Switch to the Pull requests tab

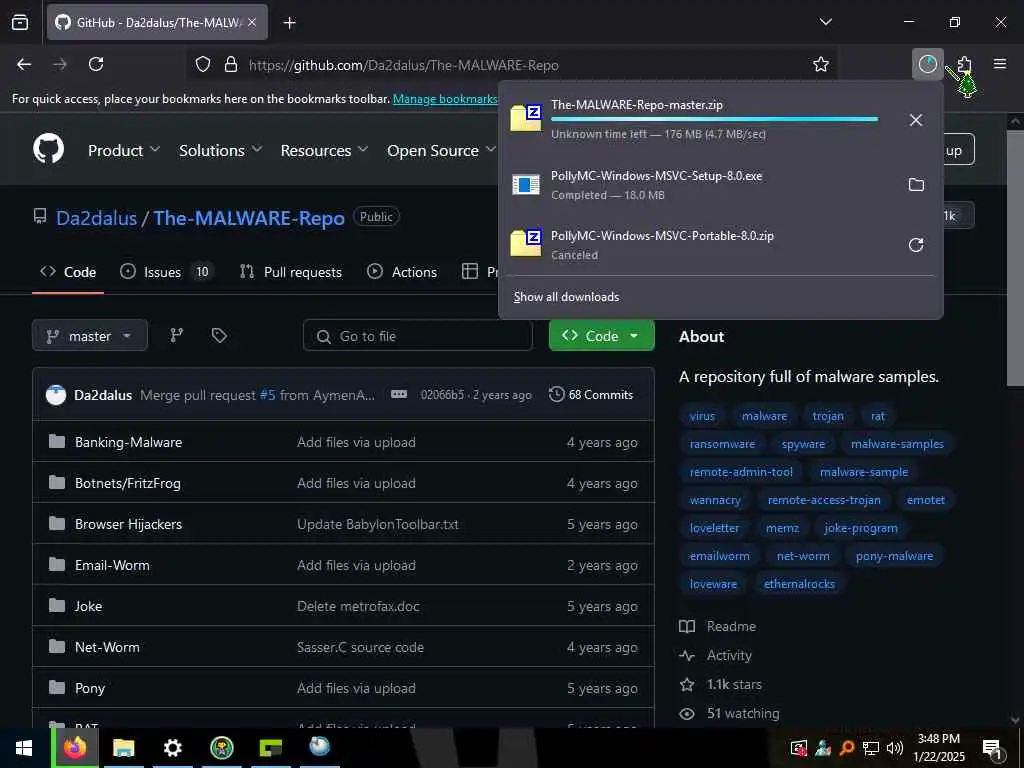291,272
